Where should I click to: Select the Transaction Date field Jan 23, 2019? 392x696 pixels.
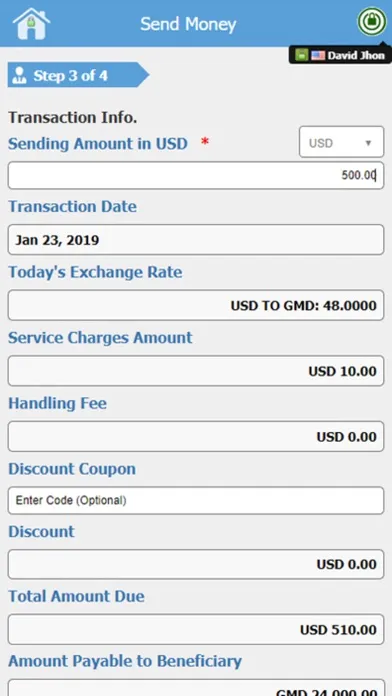coord(196,240)
